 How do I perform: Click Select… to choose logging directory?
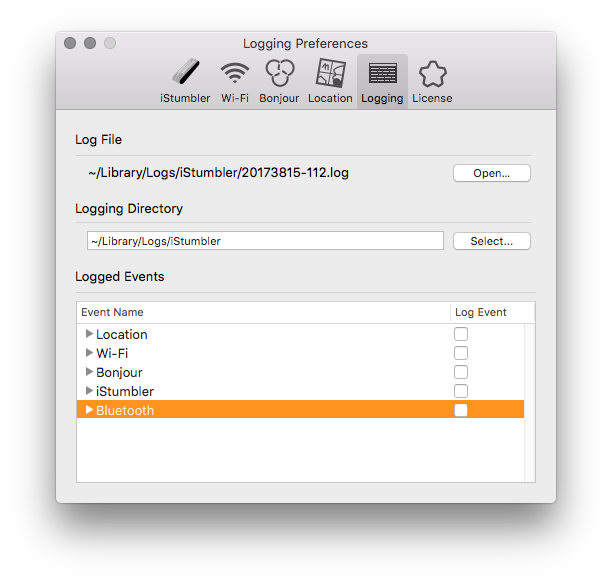[x=491, y=241]
